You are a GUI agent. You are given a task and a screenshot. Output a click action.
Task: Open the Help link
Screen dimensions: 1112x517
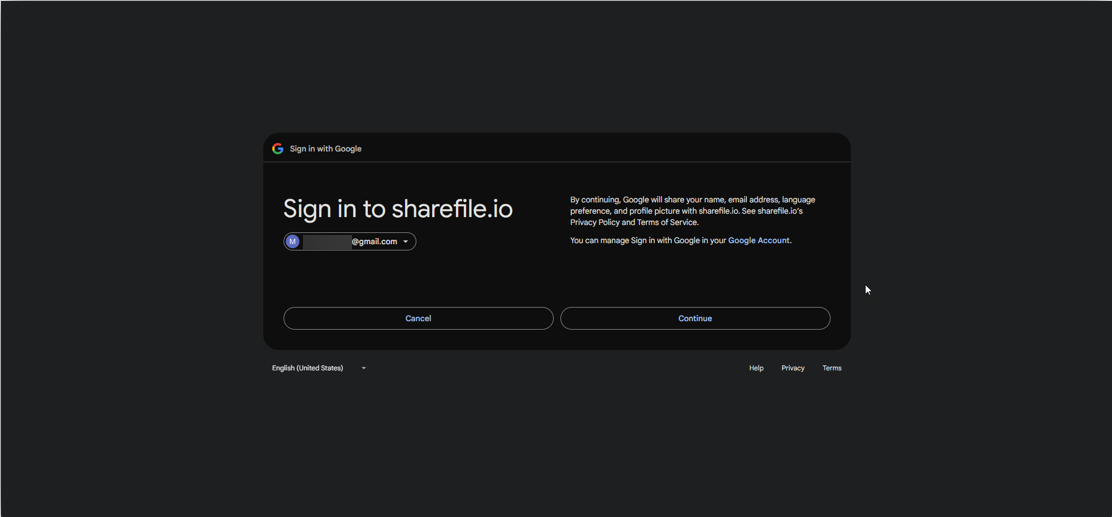pyautogui.click(x=756, y=368)
